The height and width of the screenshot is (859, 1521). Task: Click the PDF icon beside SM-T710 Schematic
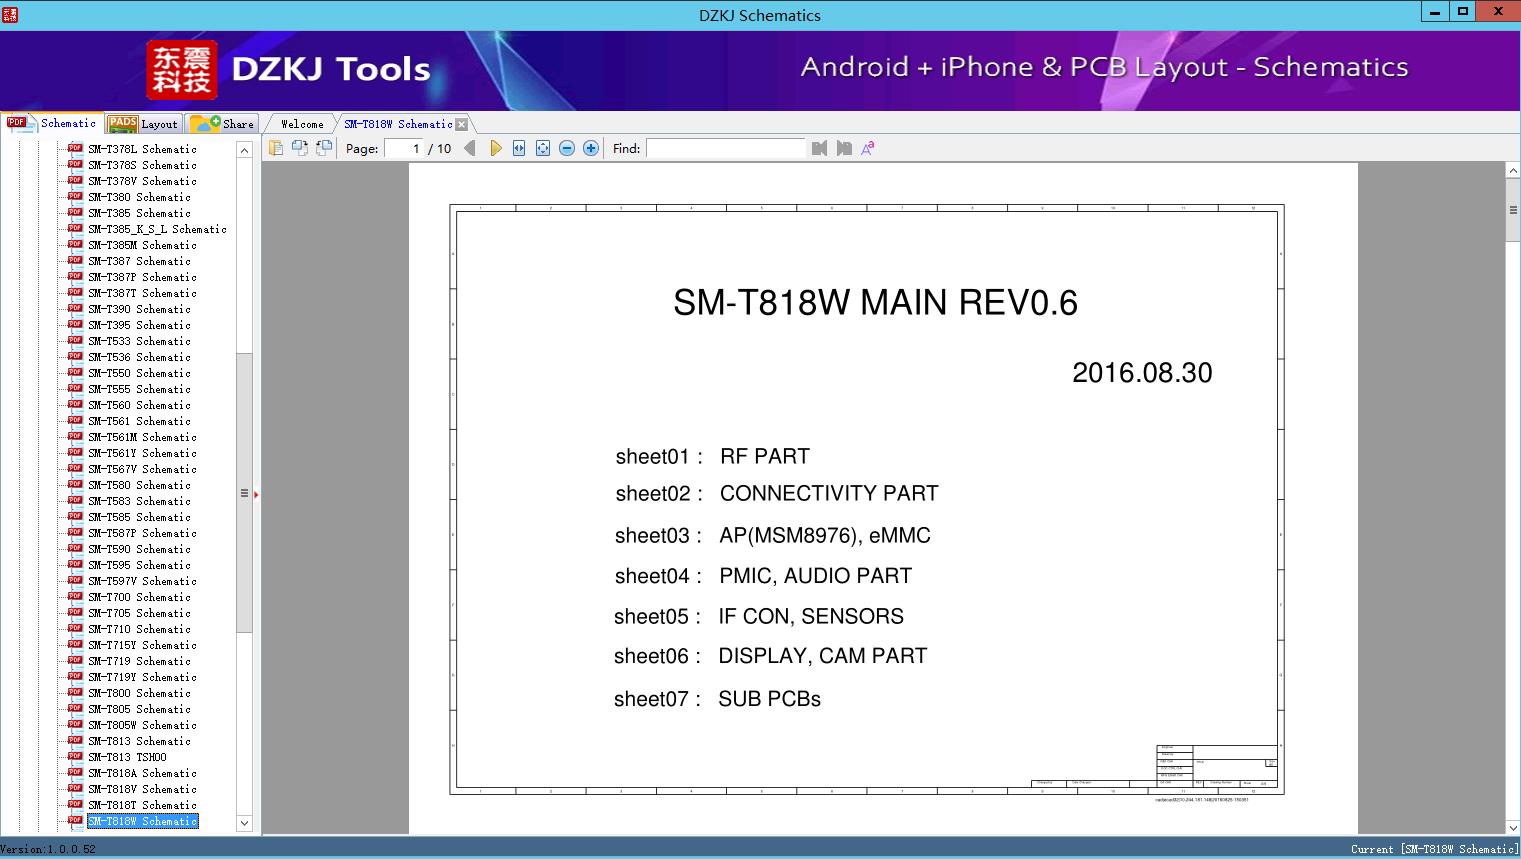75,629
